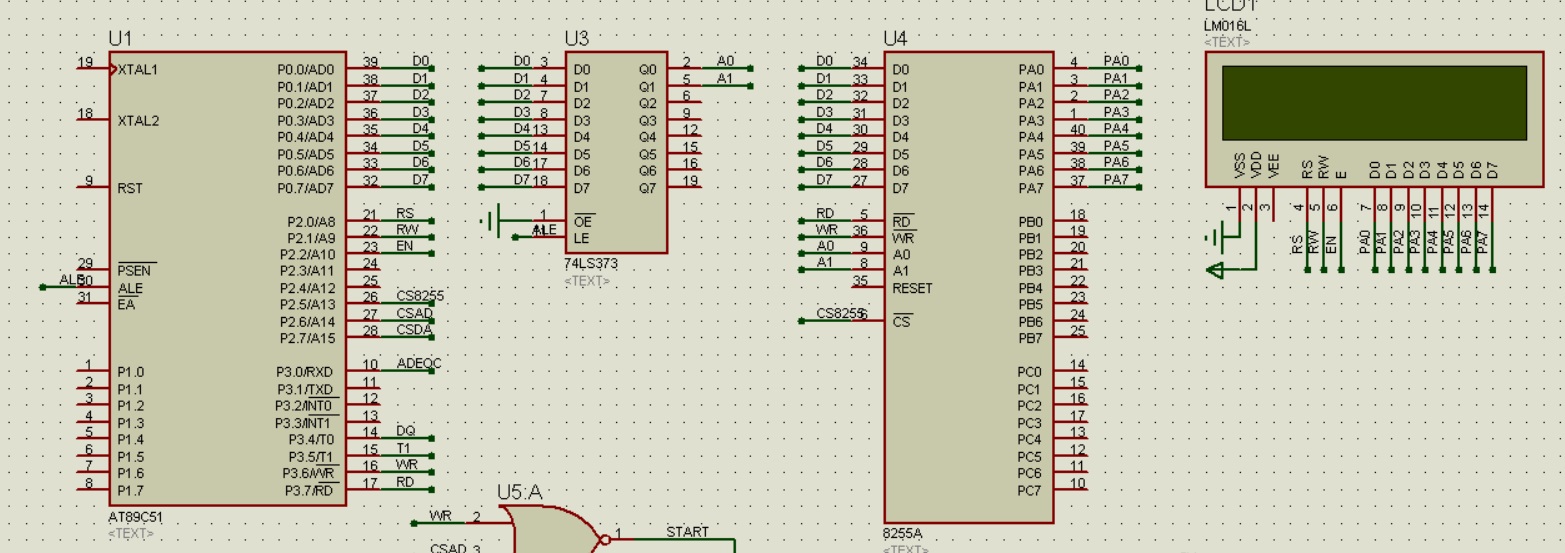Click the 'DQ' net label on U1 pin 14

[x=405, y=431]
